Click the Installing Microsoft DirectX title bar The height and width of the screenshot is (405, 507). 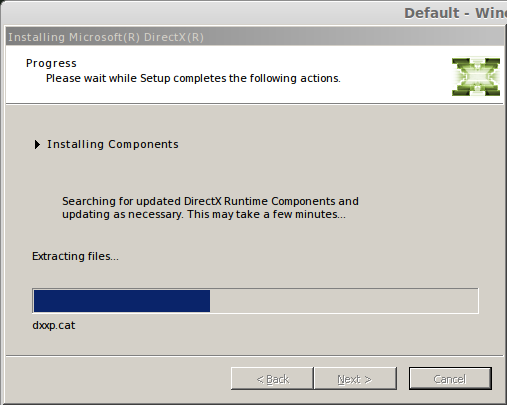tap(255, 37)
